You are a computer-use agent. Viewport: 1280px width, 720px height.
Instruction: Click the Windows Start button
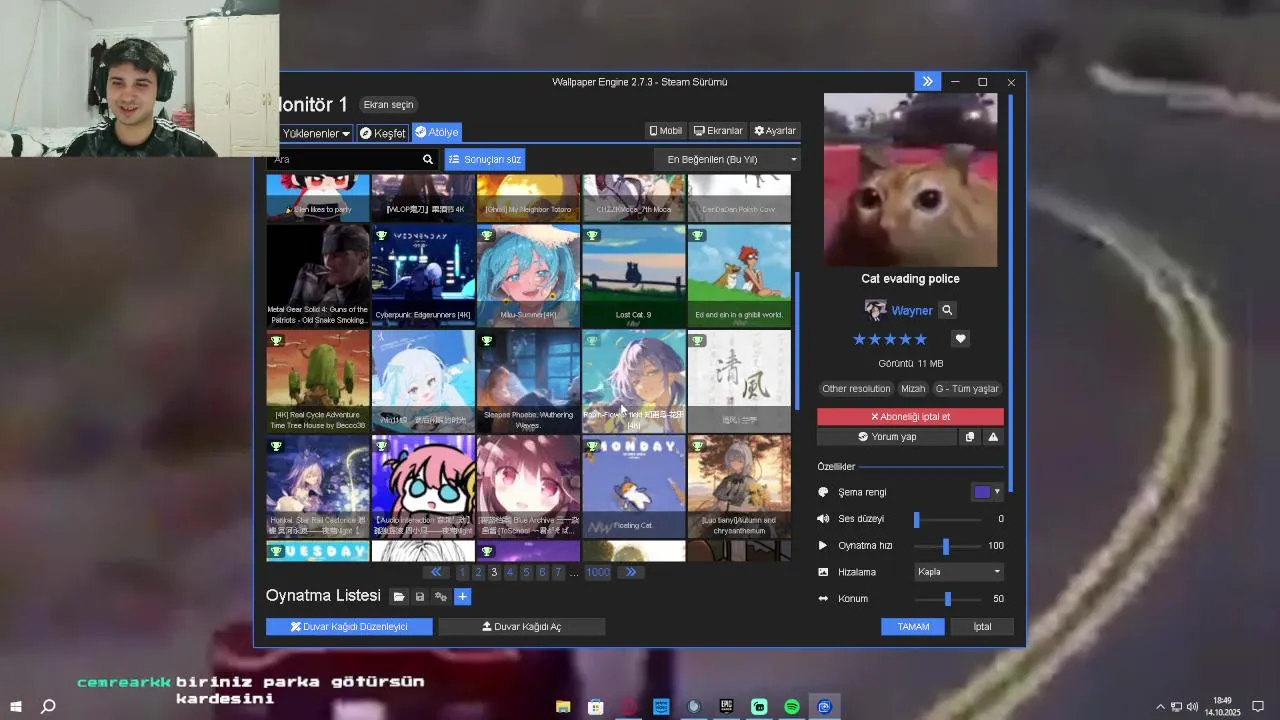(16, 706)
